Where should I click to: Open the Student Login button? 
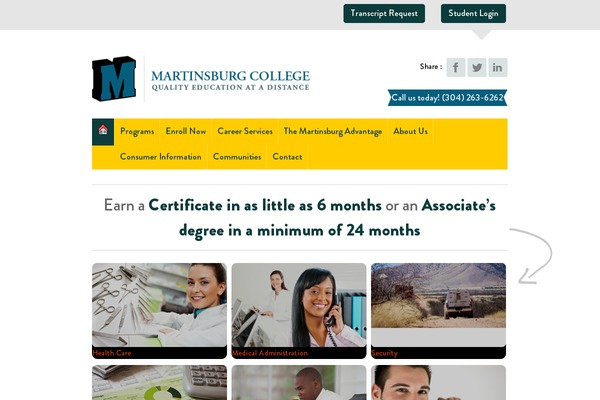[x=473, y=13]
